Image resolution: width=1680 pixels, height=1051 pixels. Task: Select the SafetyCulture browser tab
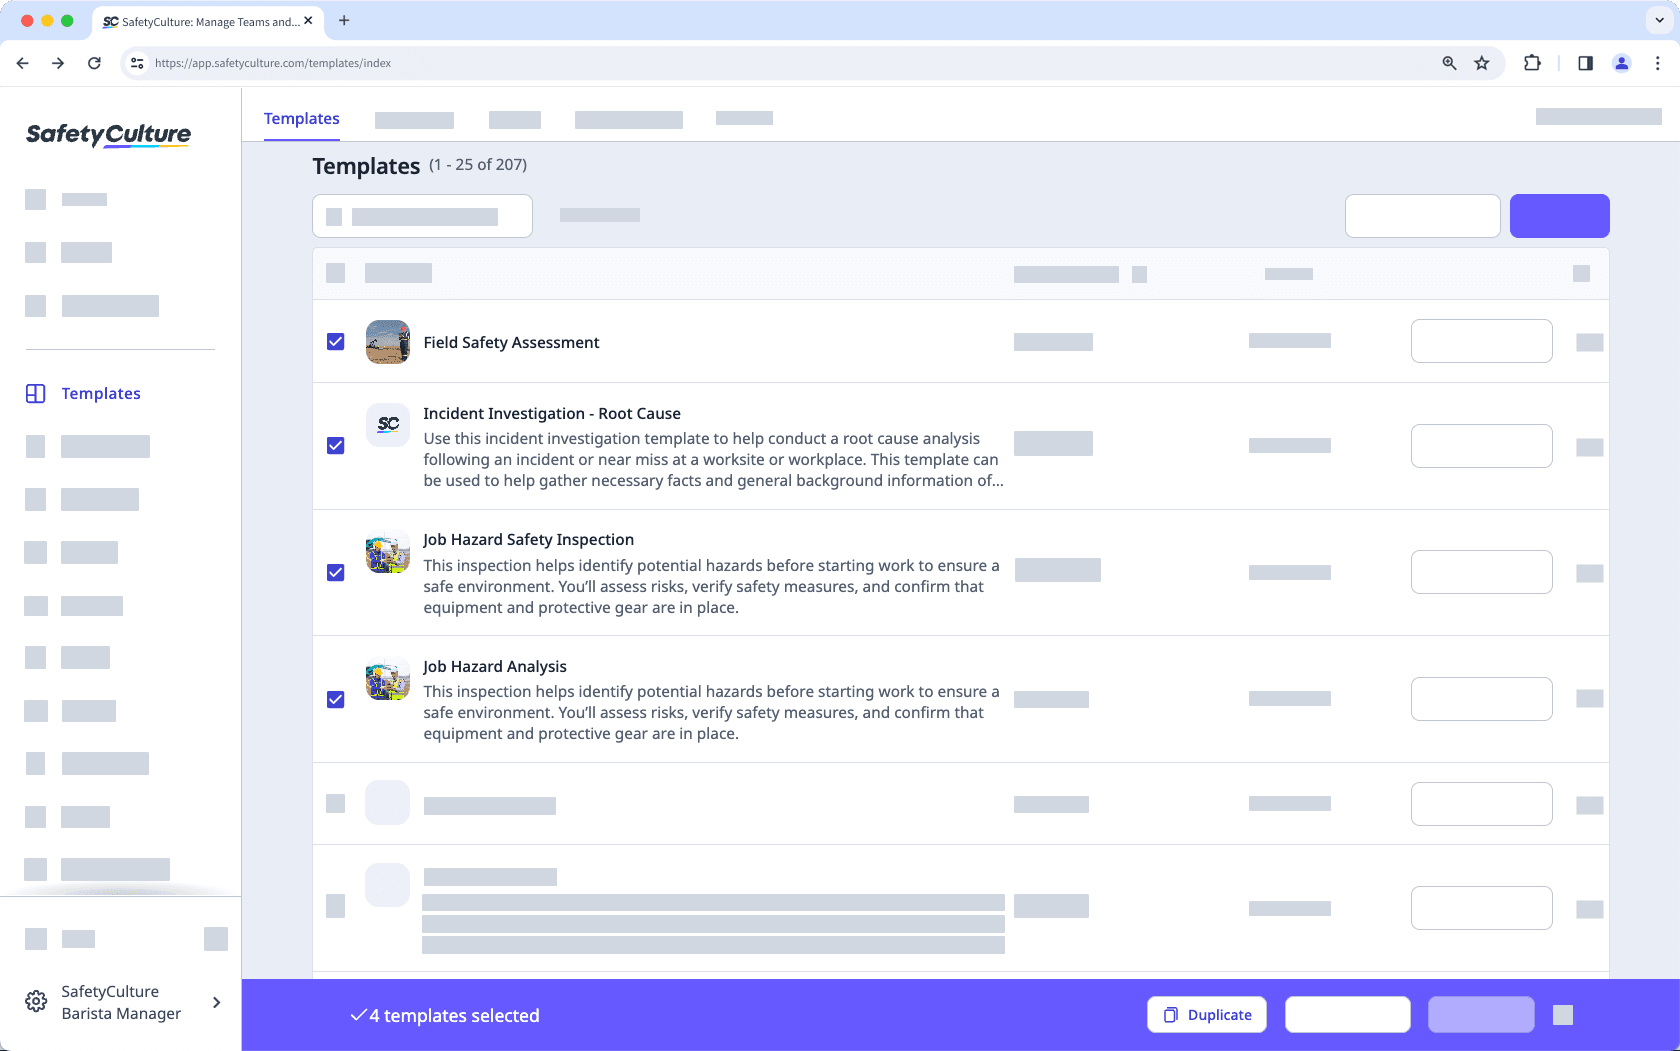click(x=200, y=21)
